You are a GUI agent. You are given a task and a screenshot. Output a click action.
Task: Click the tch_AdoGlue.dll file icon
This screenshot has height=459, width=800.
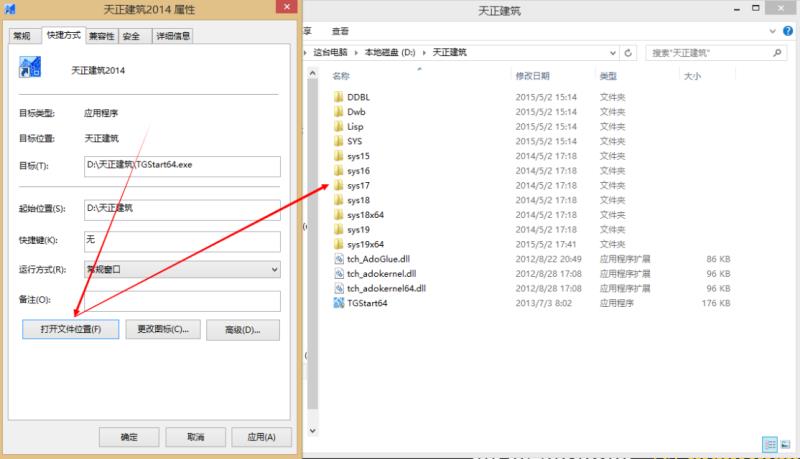(x=339, y=259)
